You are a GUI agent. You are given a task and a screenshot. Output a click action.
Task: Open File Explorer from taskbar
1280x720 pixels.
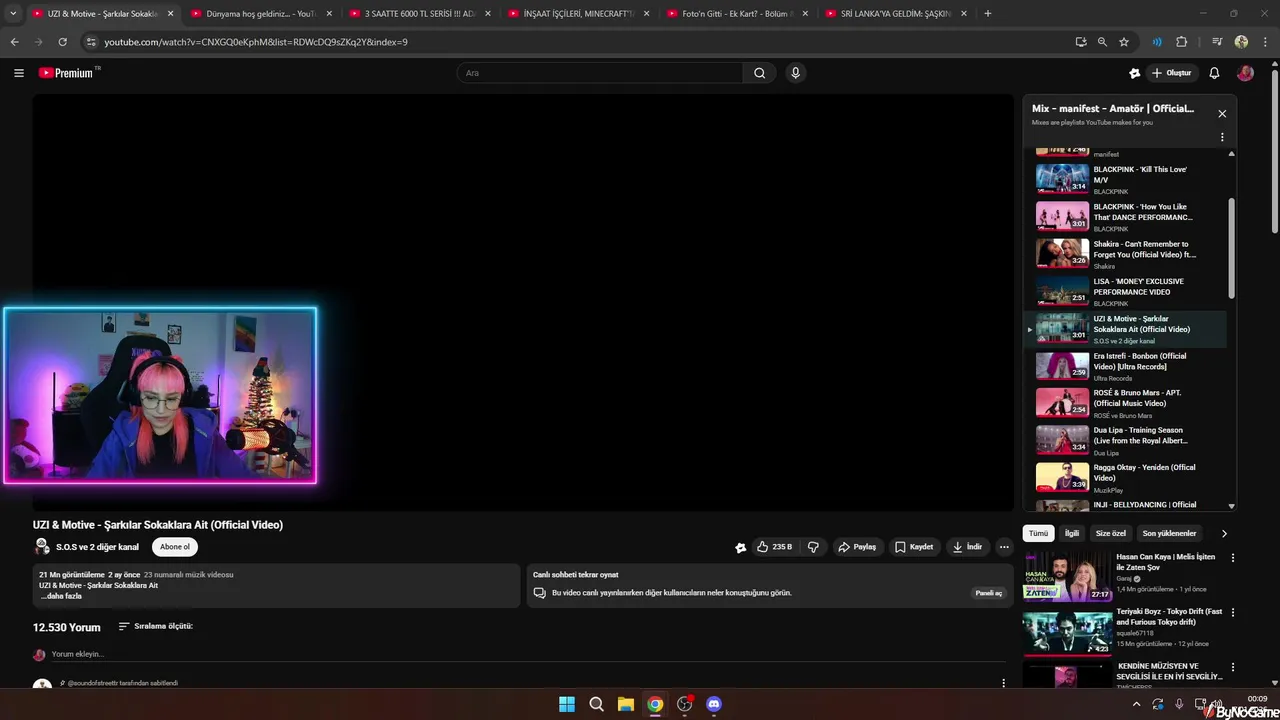click(x=625, y=704)
